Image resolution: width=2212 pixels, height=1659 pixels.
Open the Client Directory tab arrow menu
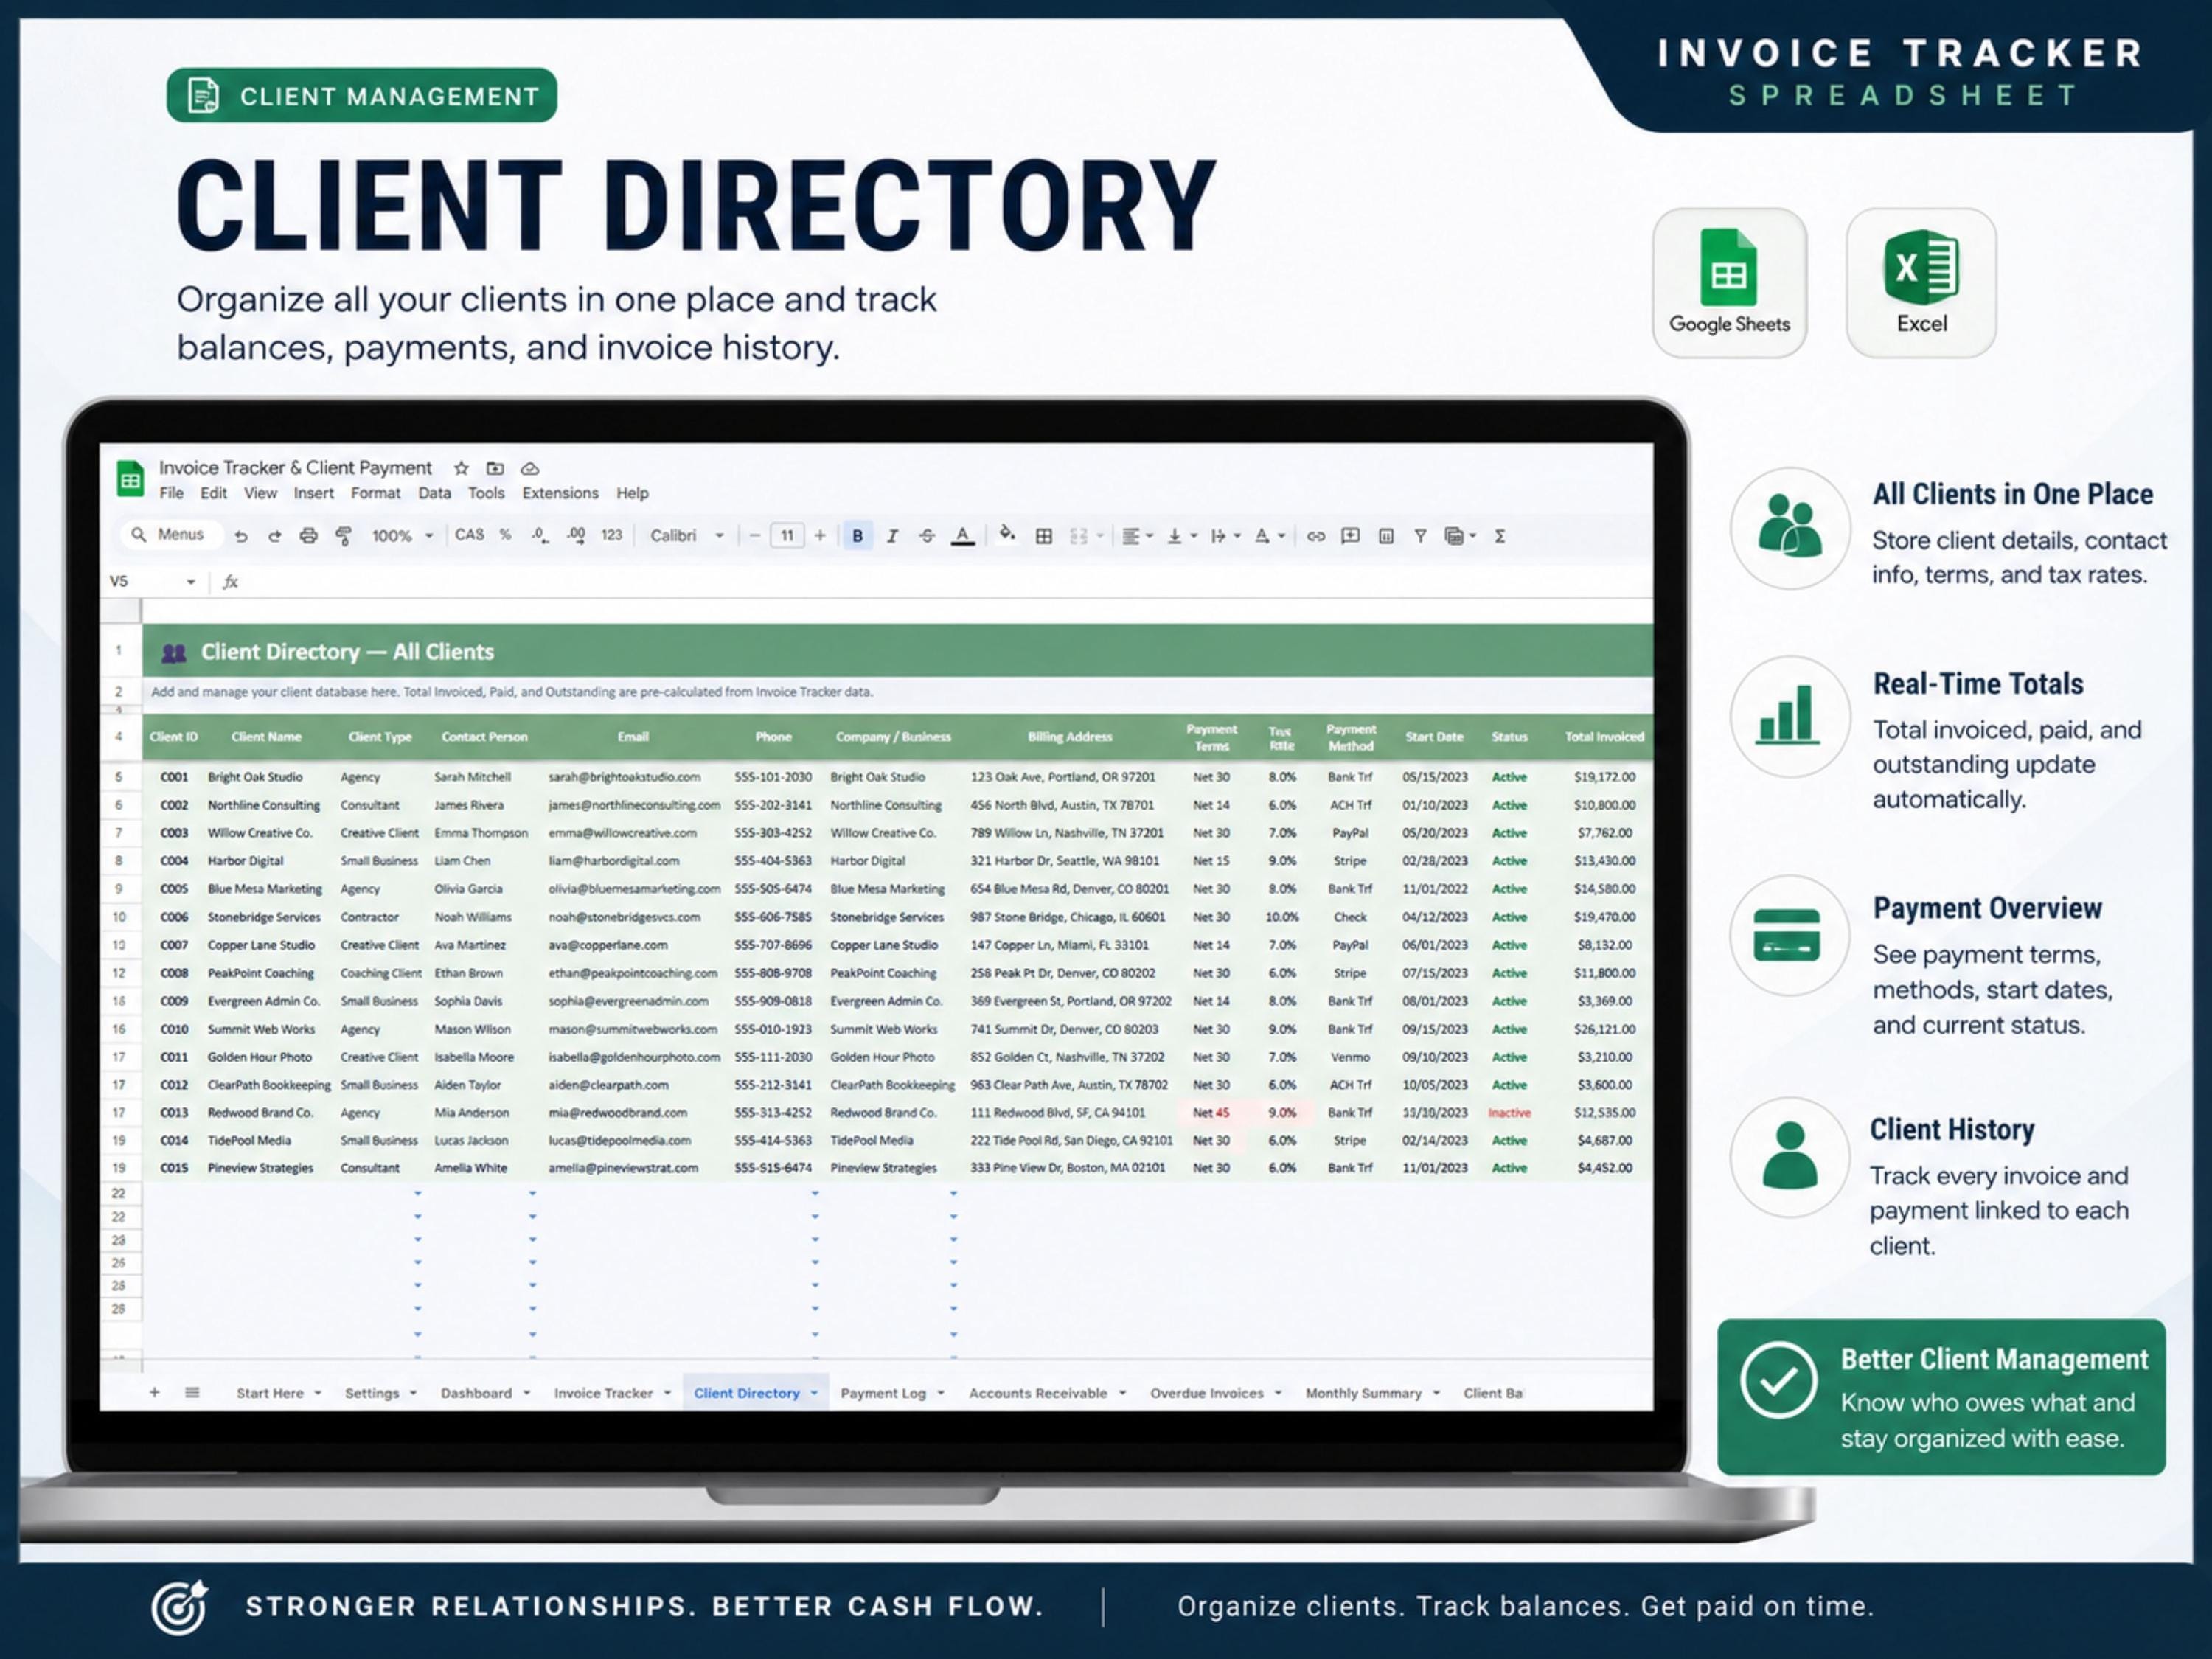pyautogui.click(x=814, y=1393)
